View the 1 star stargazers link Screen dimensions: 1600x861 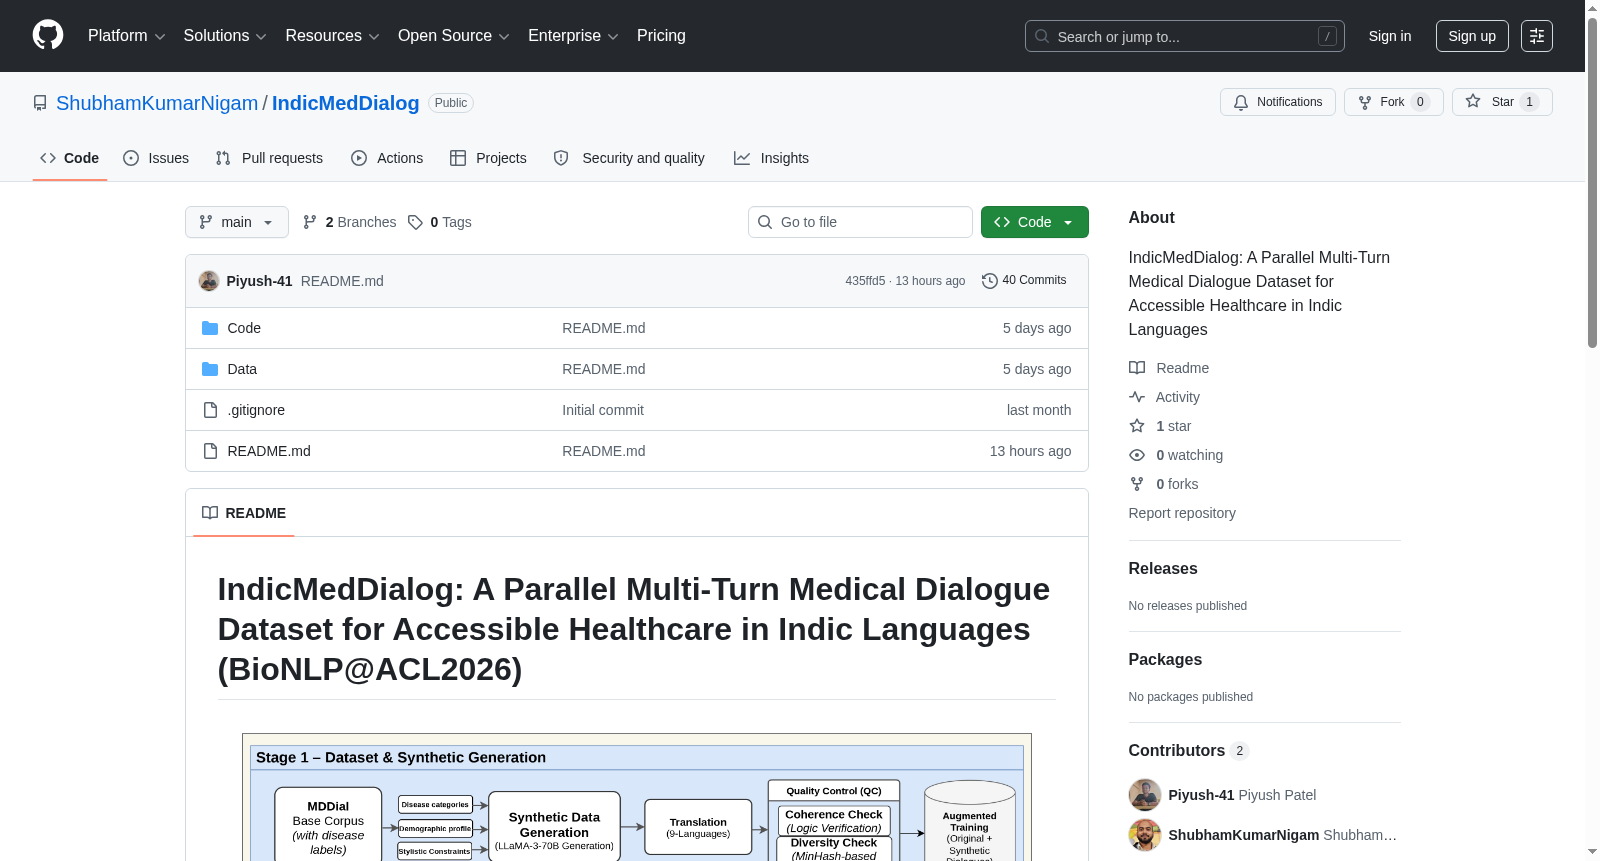[x=1160, y=426]
